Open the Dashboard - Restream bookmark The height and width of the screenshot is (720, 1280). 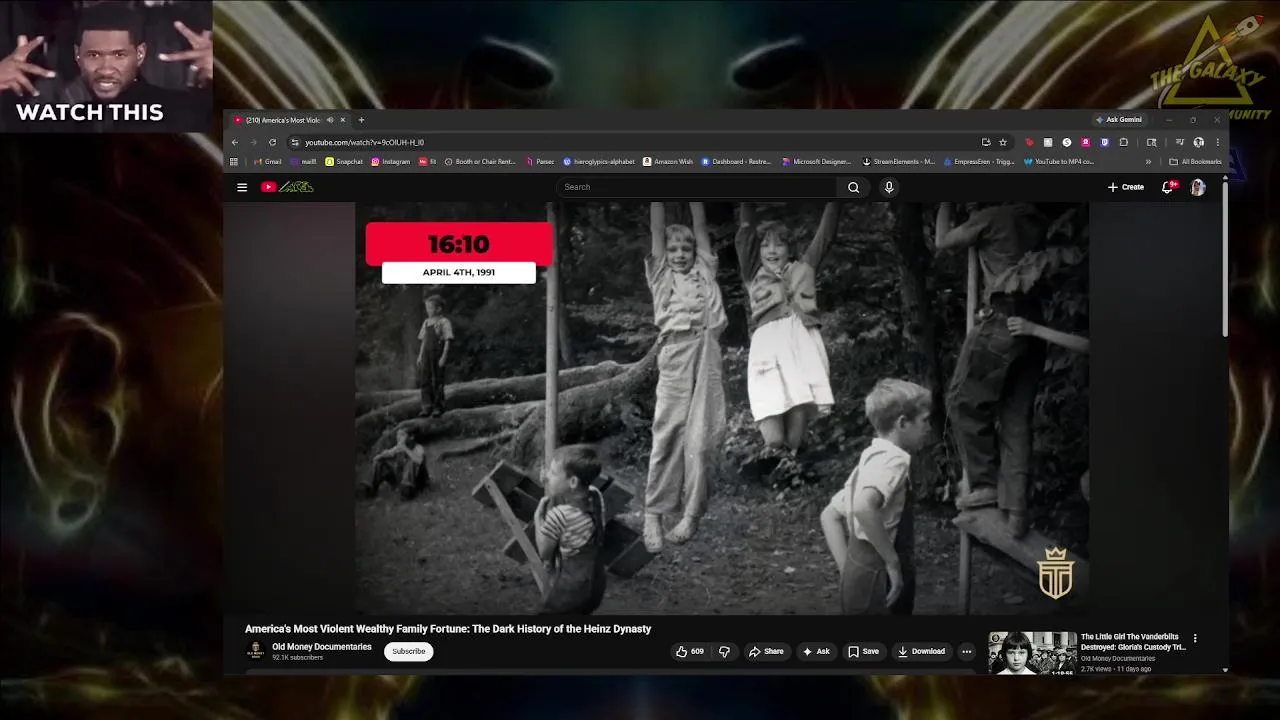(736, 161)
